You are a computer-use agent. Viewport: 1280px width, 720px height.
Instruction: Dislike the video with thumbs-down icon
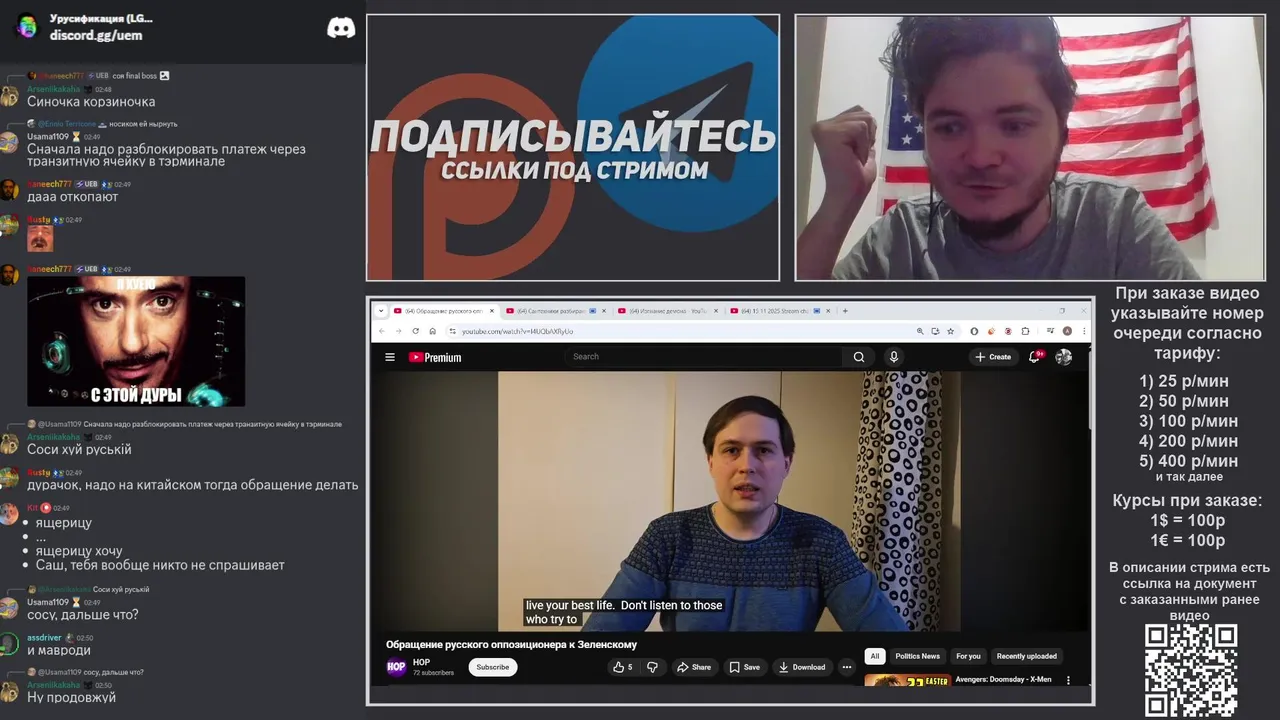tap(652, 667)
